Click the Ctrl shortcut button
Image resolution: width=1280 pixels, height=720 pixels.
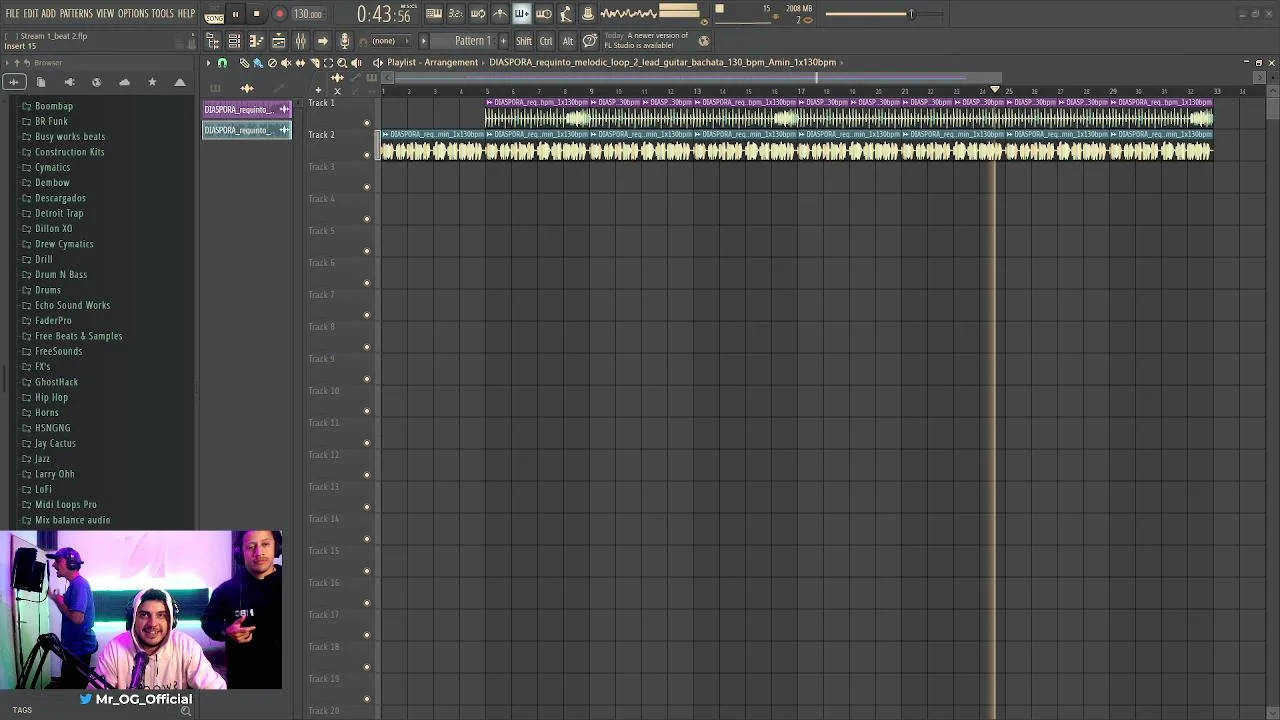(x=546, y=41)
